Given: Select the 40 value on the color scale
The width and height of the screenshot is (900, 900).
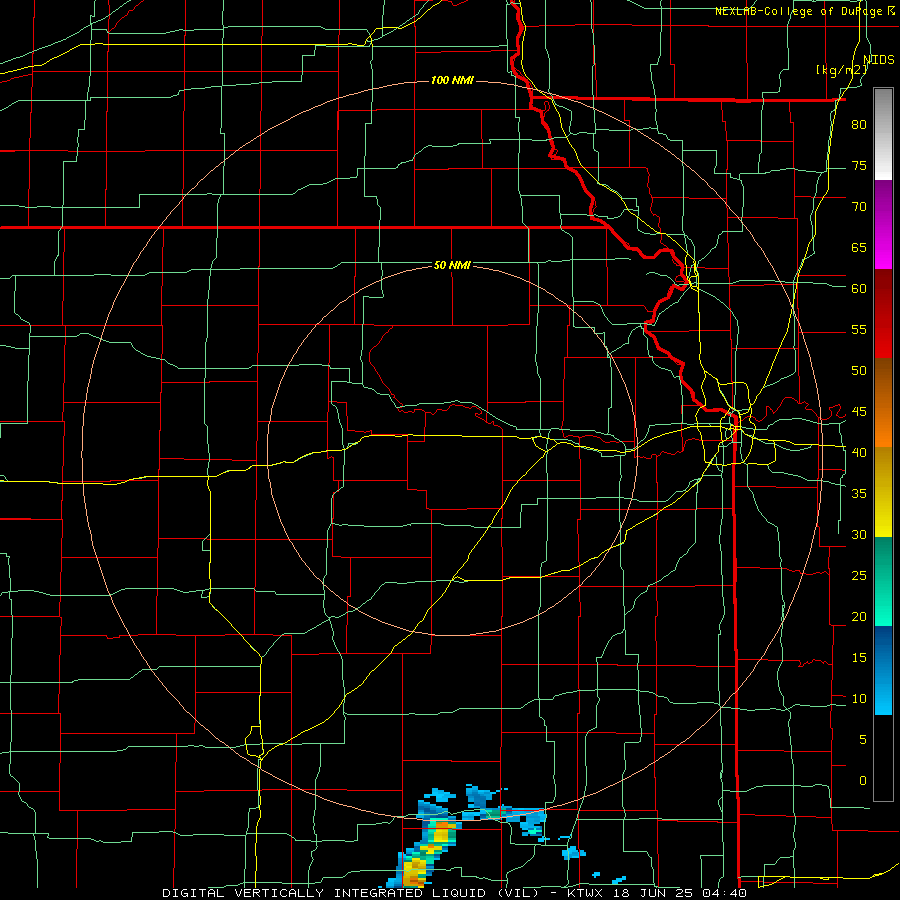Looking at the screenshot, I should tap(859, 453).
